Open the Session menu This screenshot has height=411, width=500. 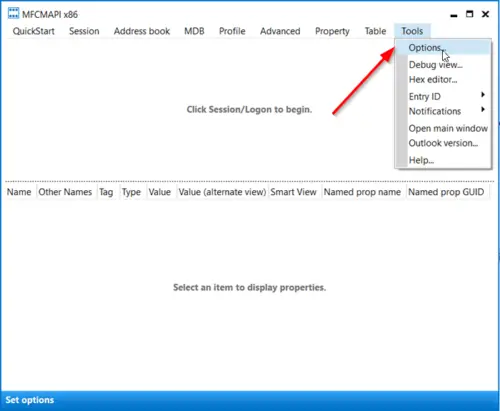pos(84,31)
